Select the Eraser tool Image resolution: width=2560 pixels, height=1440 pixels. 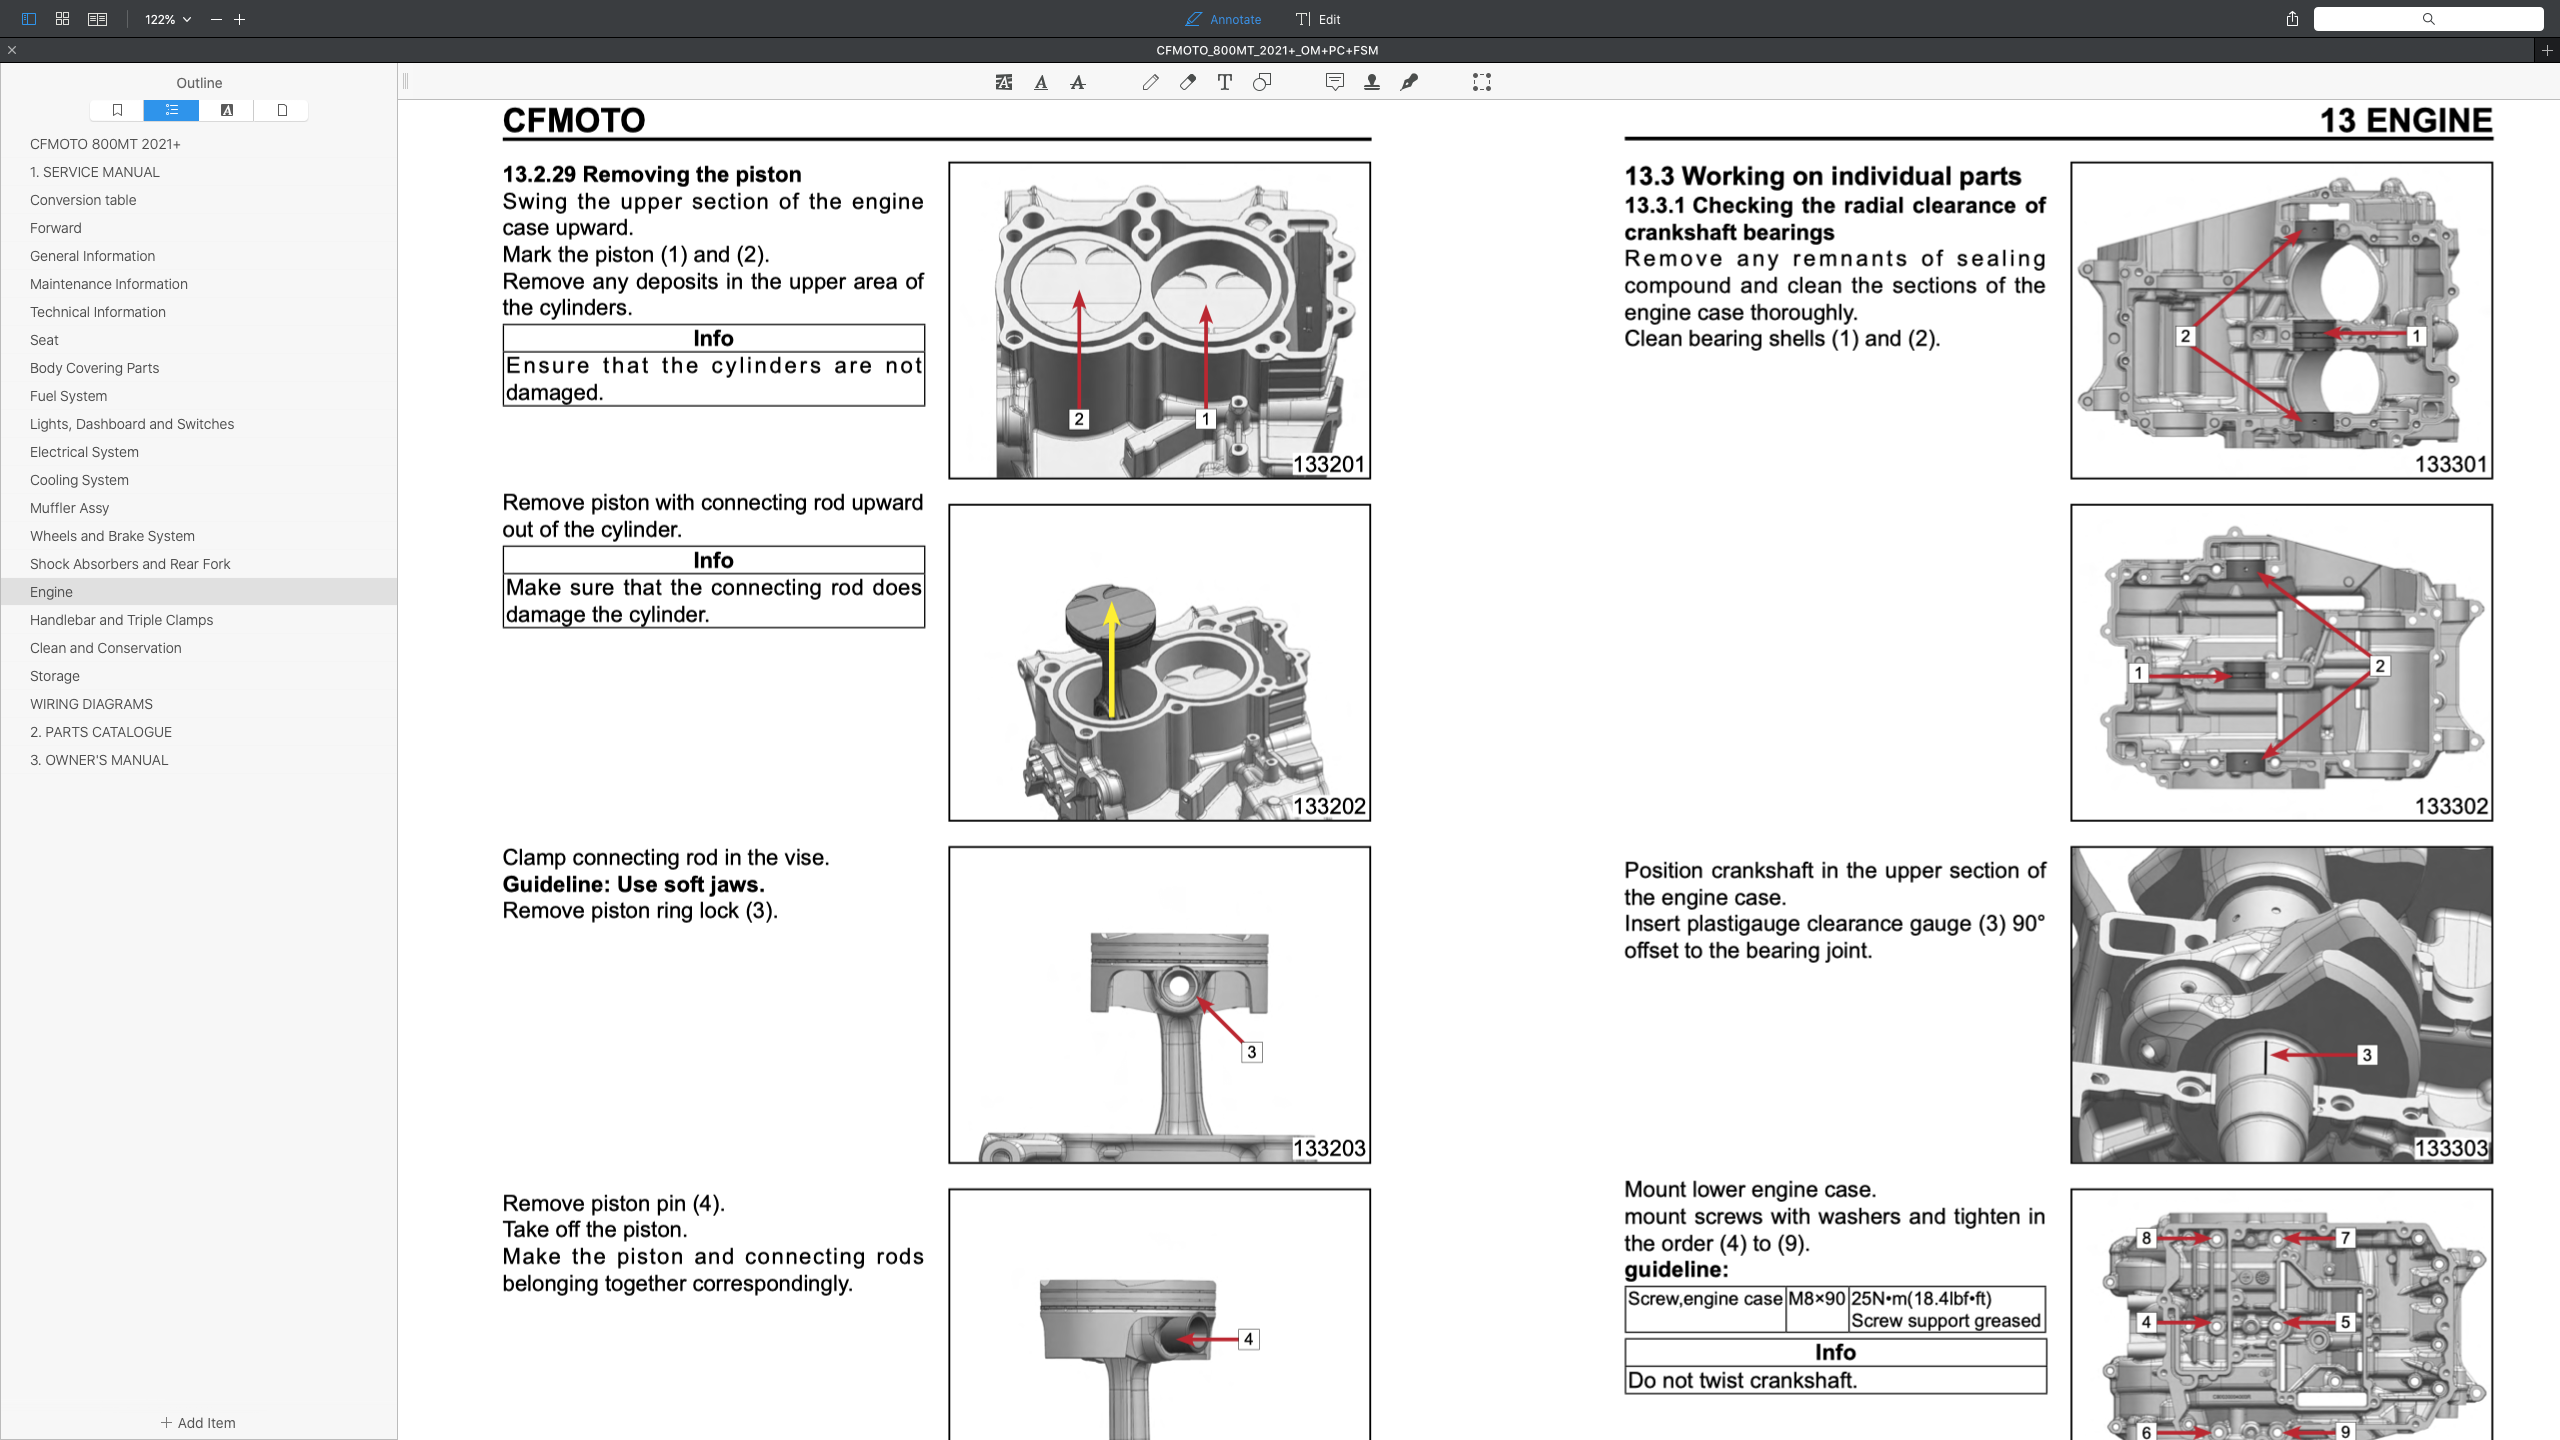click(1188, 83)
